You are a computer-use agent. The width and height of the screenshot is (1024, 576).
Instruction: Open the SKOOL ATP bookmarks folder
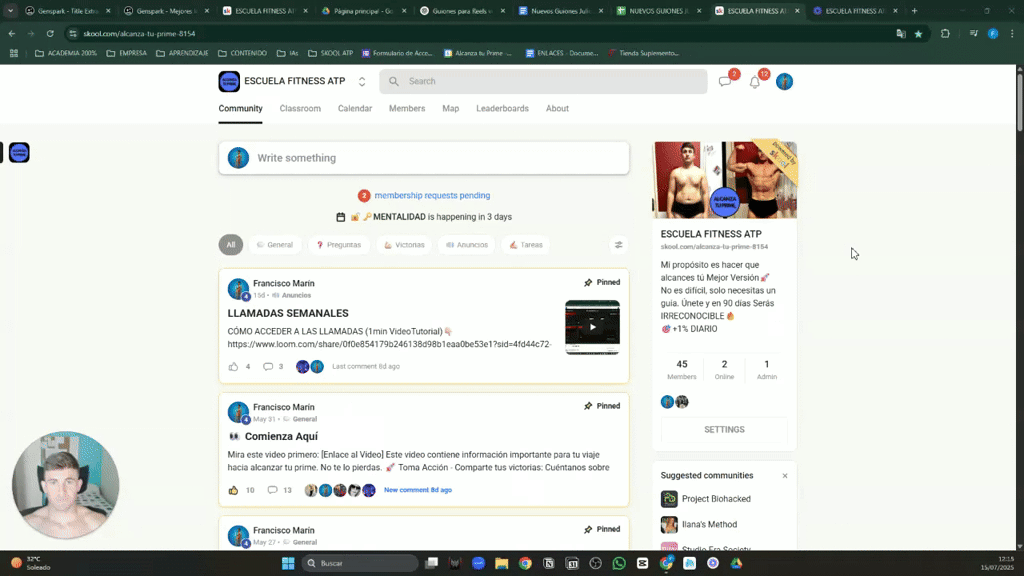(330, 54)
